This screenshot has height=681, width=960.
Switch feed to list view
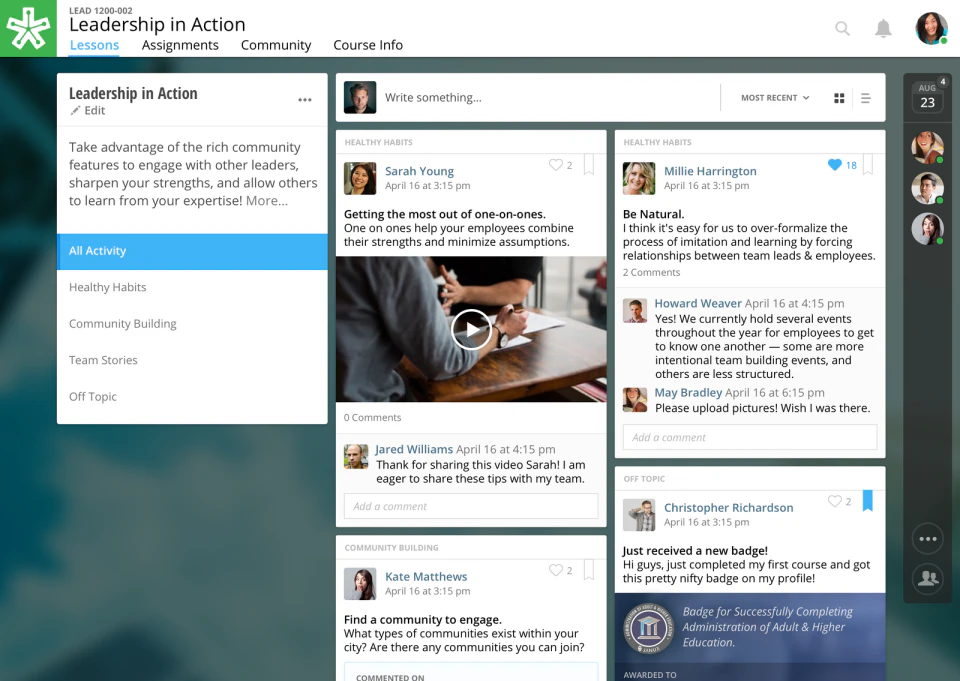[x=866, y=97]
